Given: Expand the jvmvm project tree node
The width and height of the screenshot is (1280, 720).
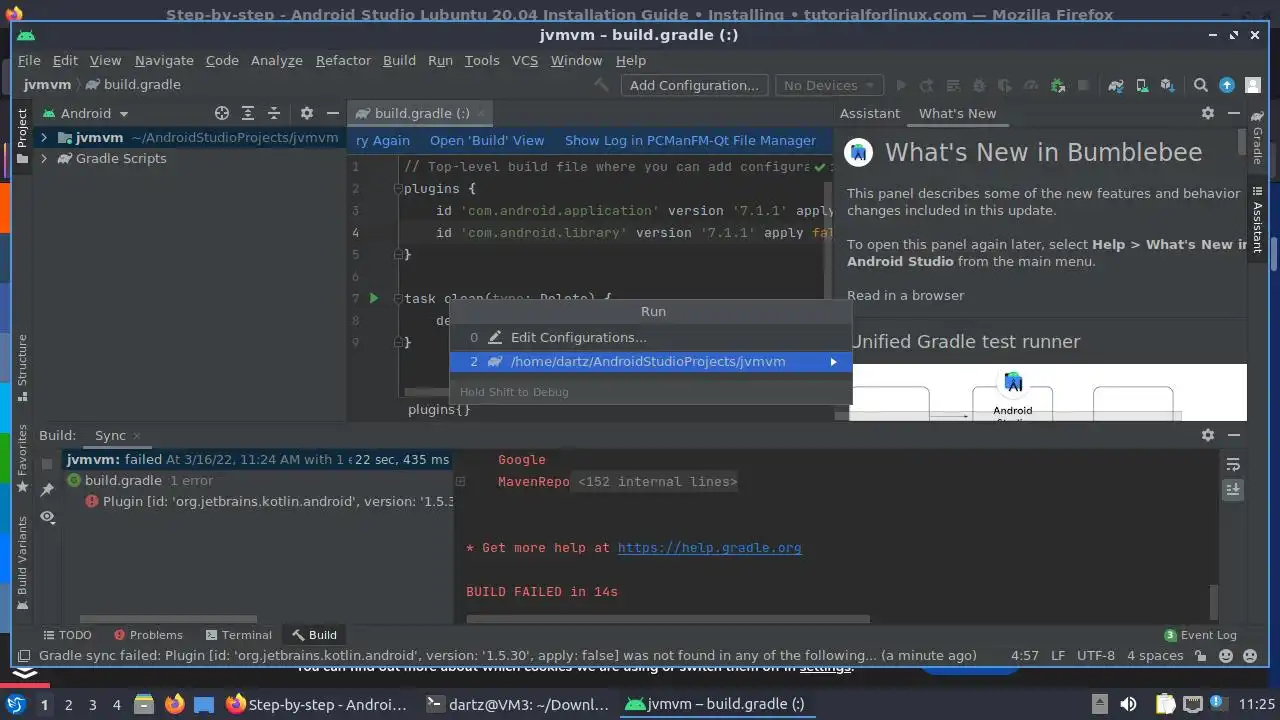Looking at the screenshot, I should [44, 137].
